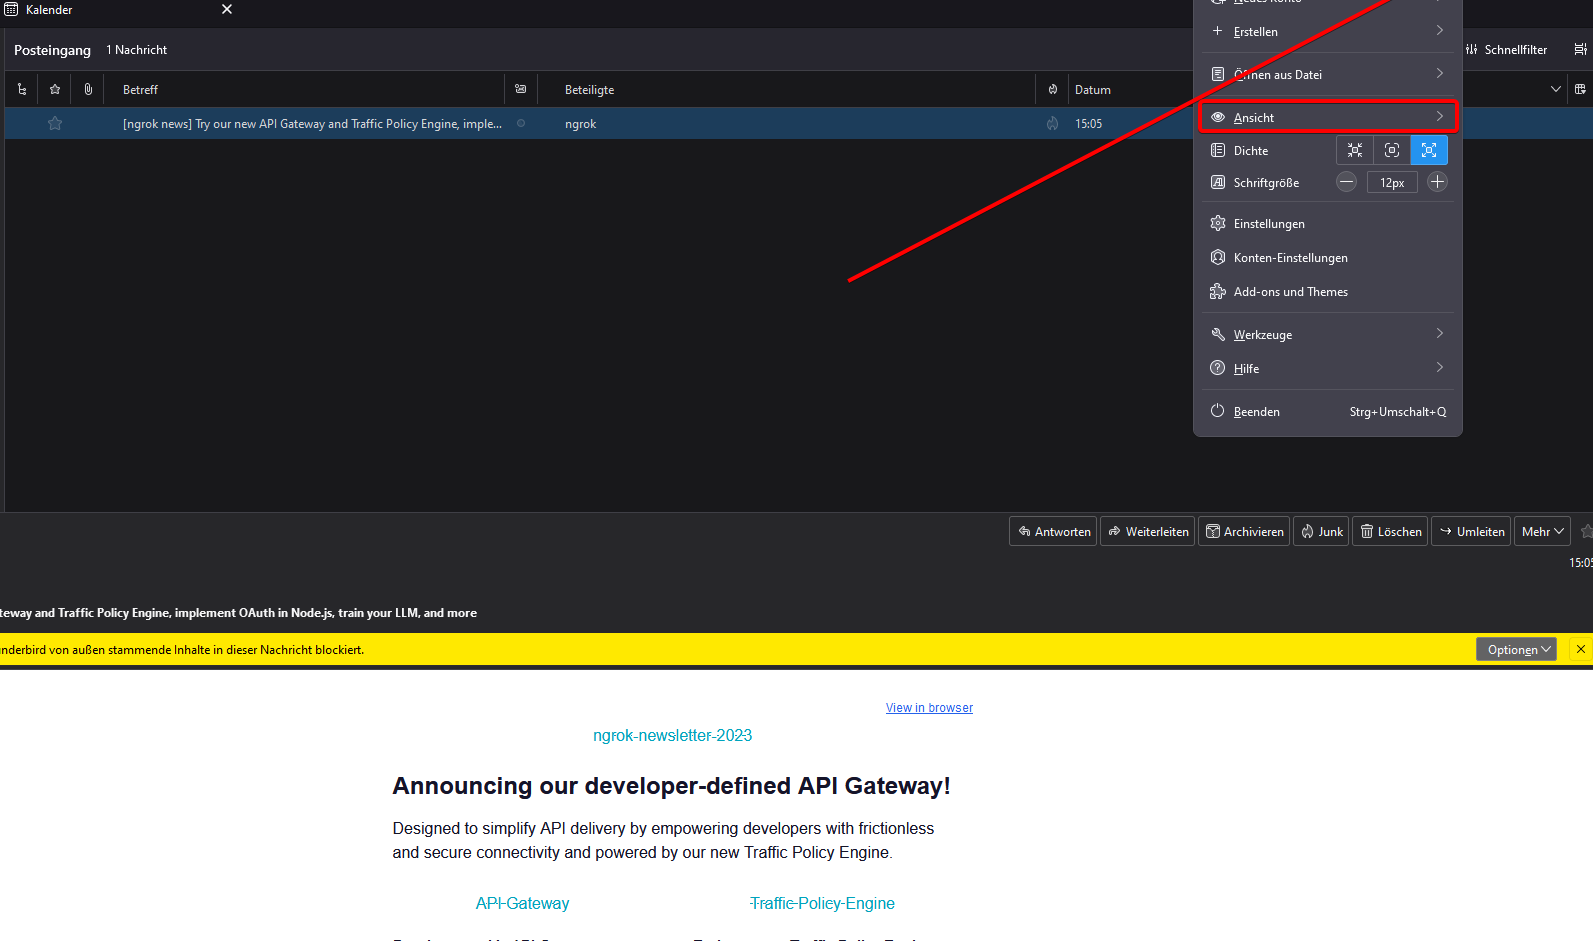
Task: Expand the Mehr actions dropdown
Action: click(1542, 532)
